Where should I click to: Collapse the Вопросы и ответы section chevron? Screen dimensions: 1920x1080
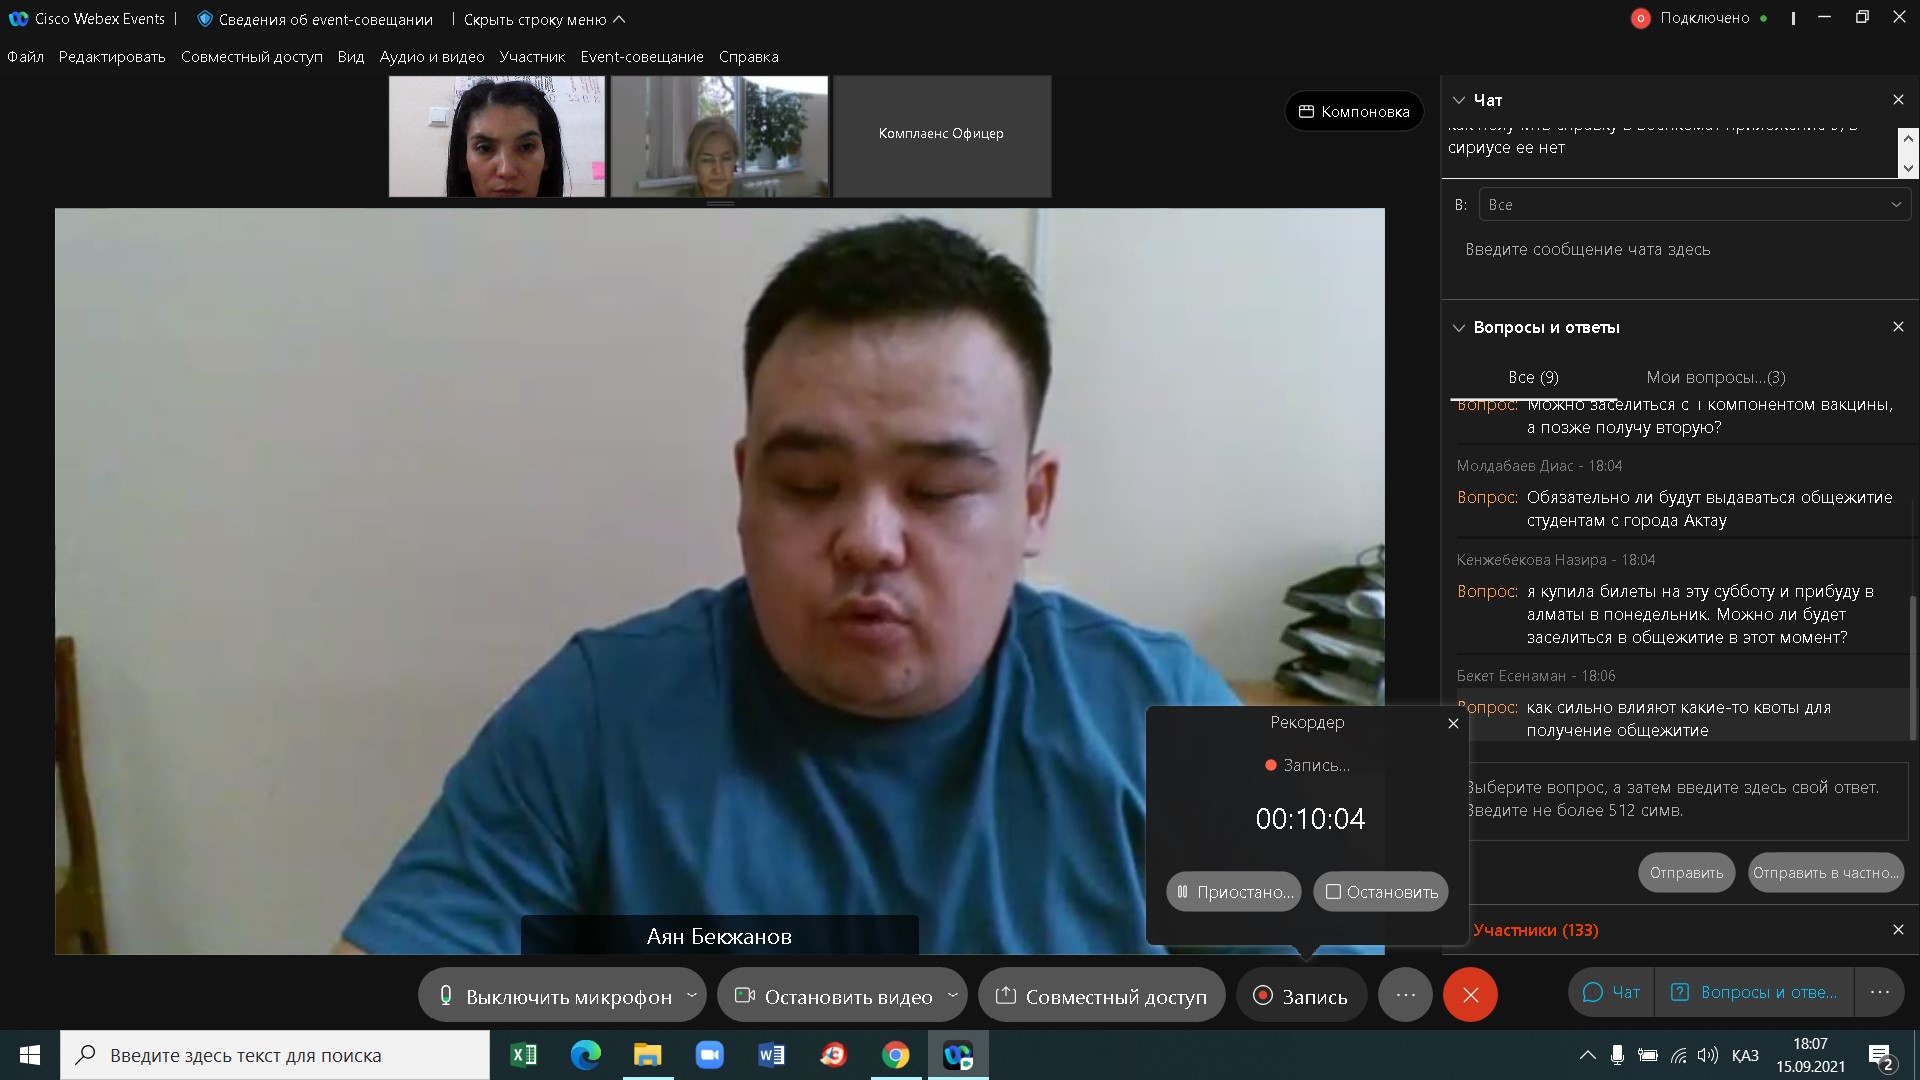(1459, 328)
